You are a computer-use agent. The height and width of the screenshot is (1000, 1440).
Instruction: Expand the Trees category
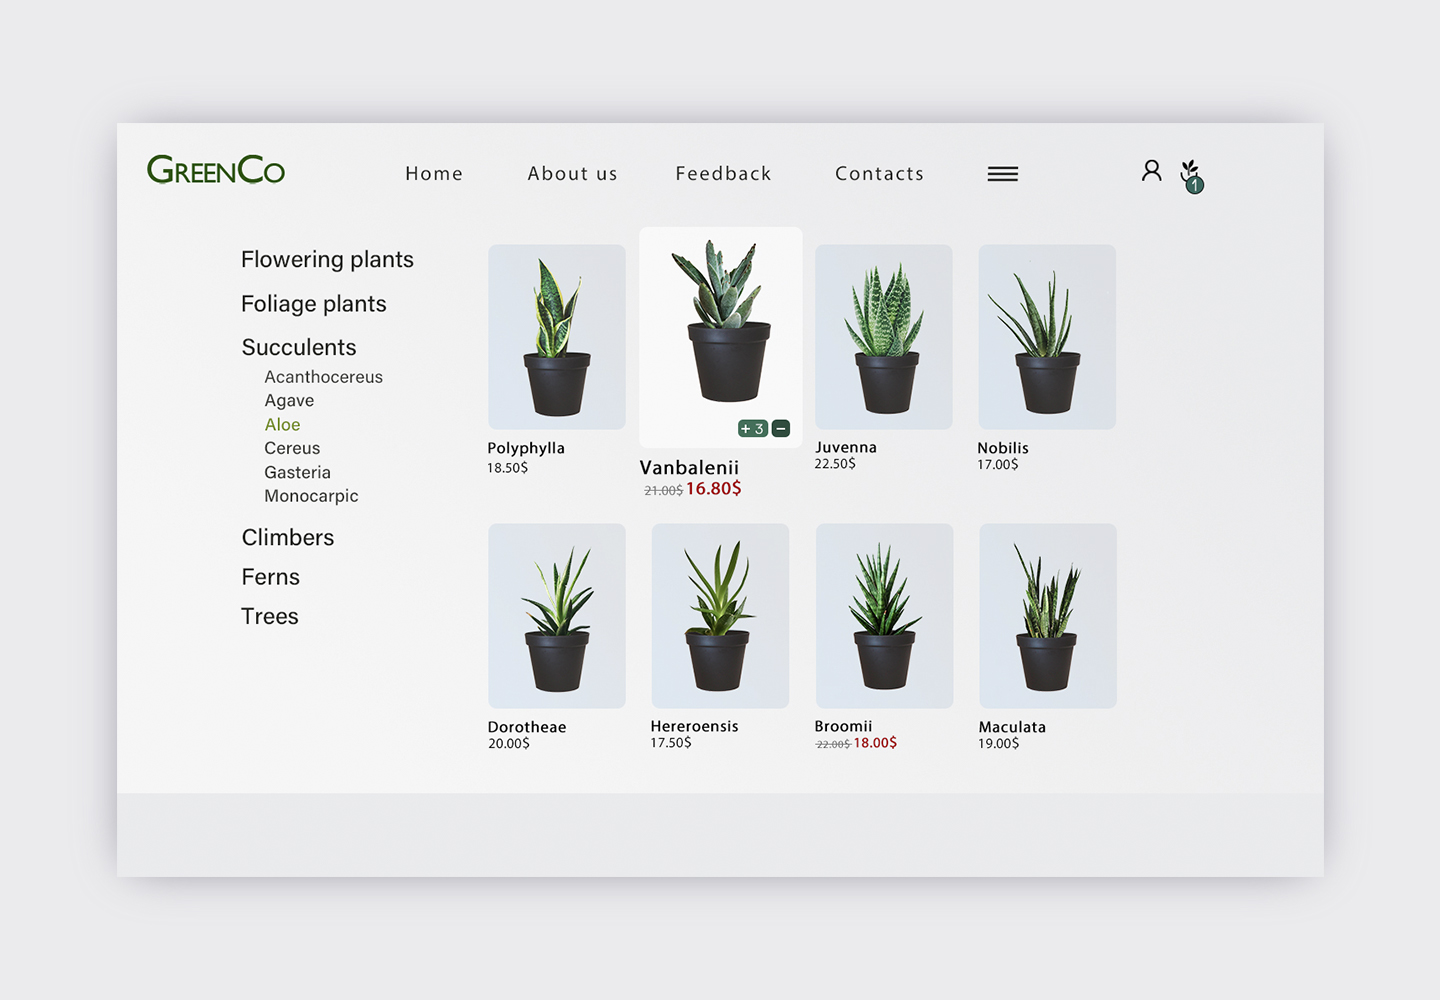tap(270, 616)
